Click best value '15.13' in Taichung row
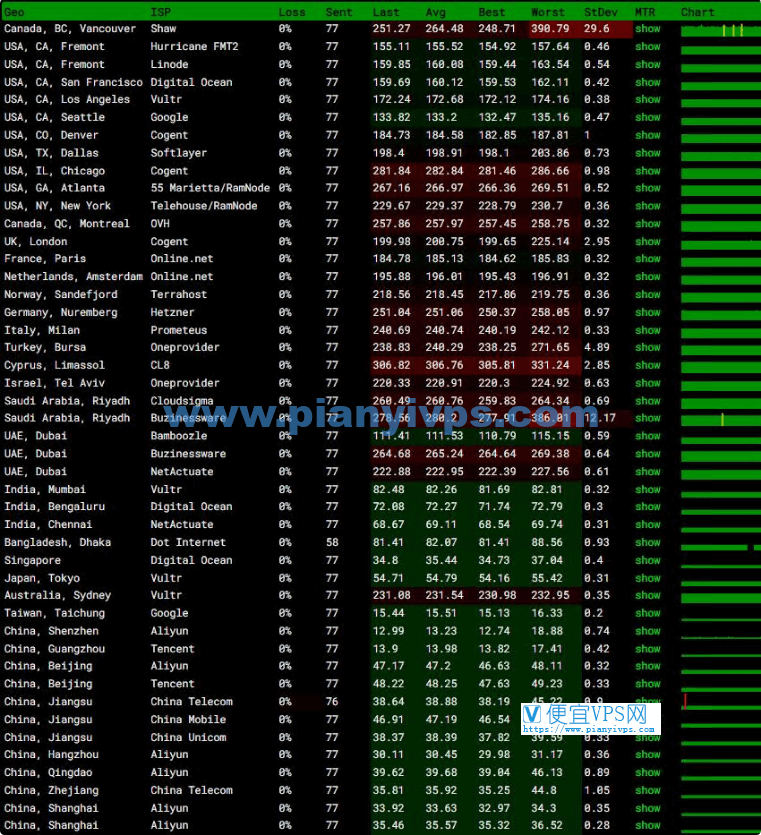The image size is (761, 835). click(494, 613)
